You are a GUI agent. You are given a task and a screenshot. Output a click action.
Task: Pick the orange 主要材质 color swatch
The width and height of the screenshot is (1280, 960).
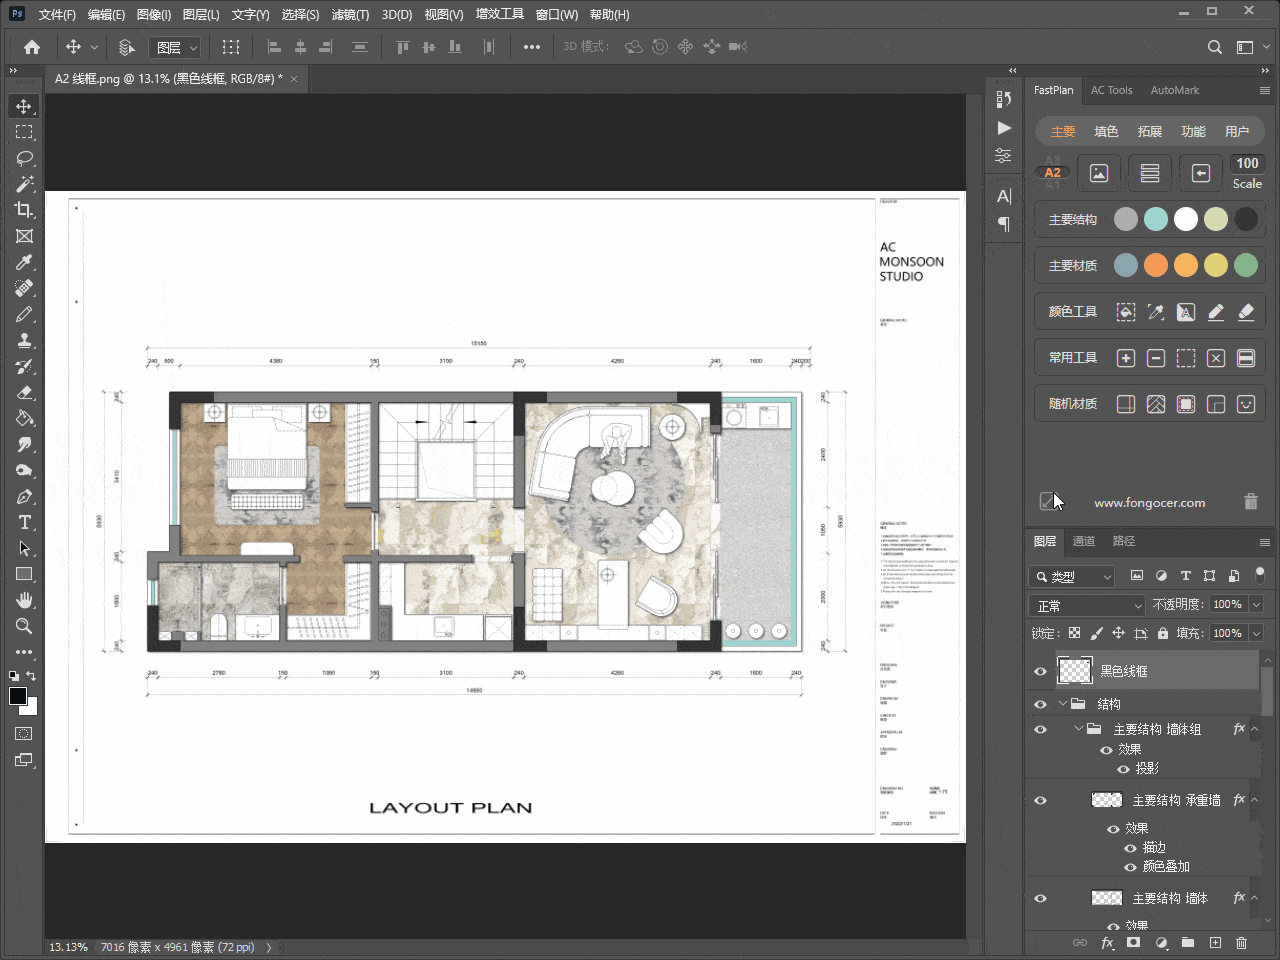pyautogui.click(x=1156, y=265)
